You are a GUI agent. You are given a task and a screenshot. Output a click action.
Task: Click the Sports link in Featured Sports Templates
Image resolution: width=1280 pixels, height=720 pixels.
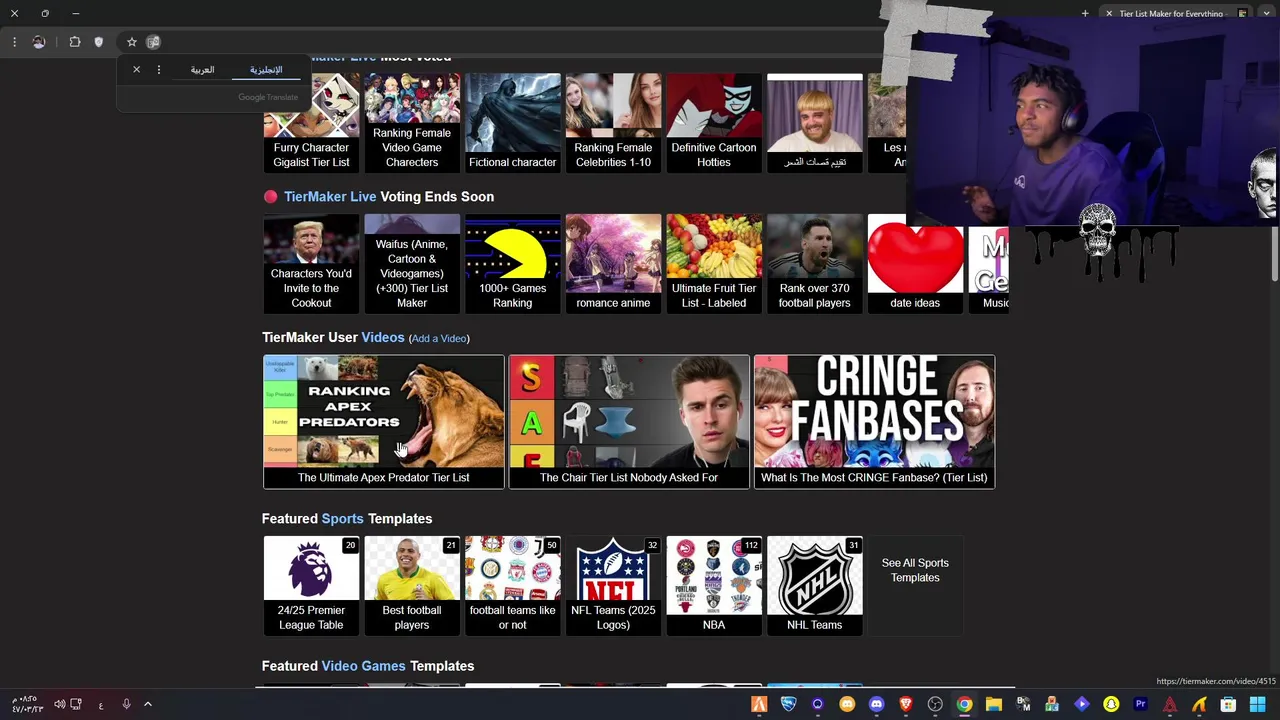342,519
